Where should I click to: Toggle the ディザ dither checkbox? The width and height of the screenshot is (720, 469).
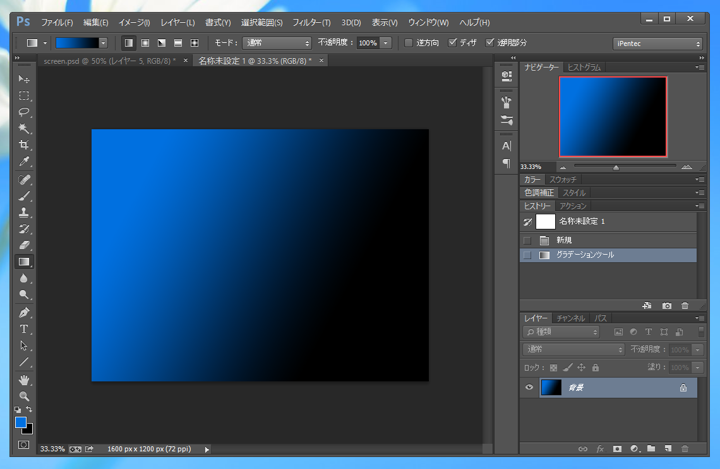(453, 42)
